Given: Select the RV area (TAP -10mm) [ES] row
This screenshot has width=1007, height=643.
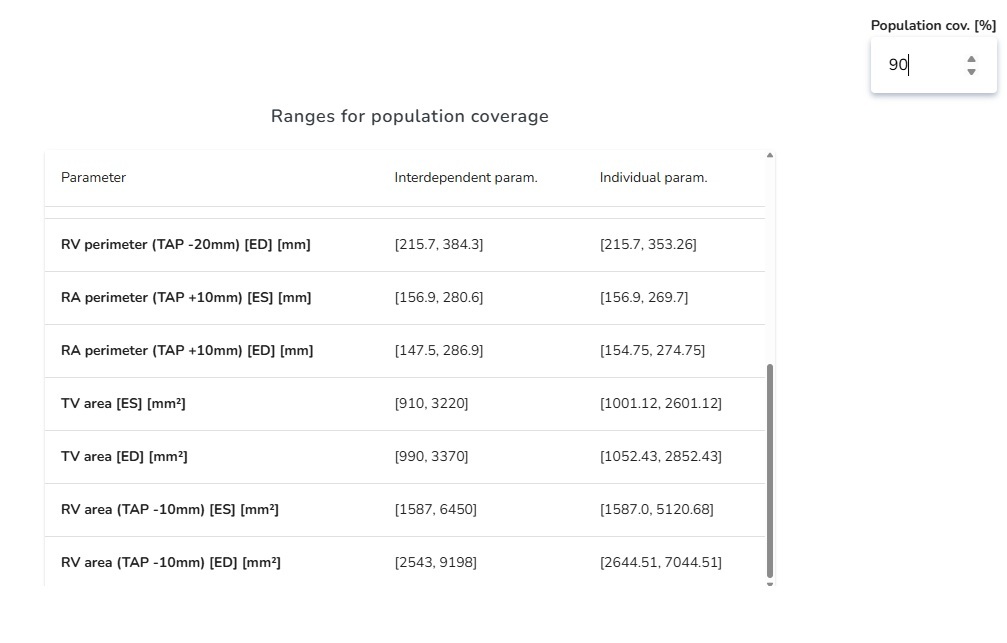Looking at the screenshot, I should [x=170, y=509].
